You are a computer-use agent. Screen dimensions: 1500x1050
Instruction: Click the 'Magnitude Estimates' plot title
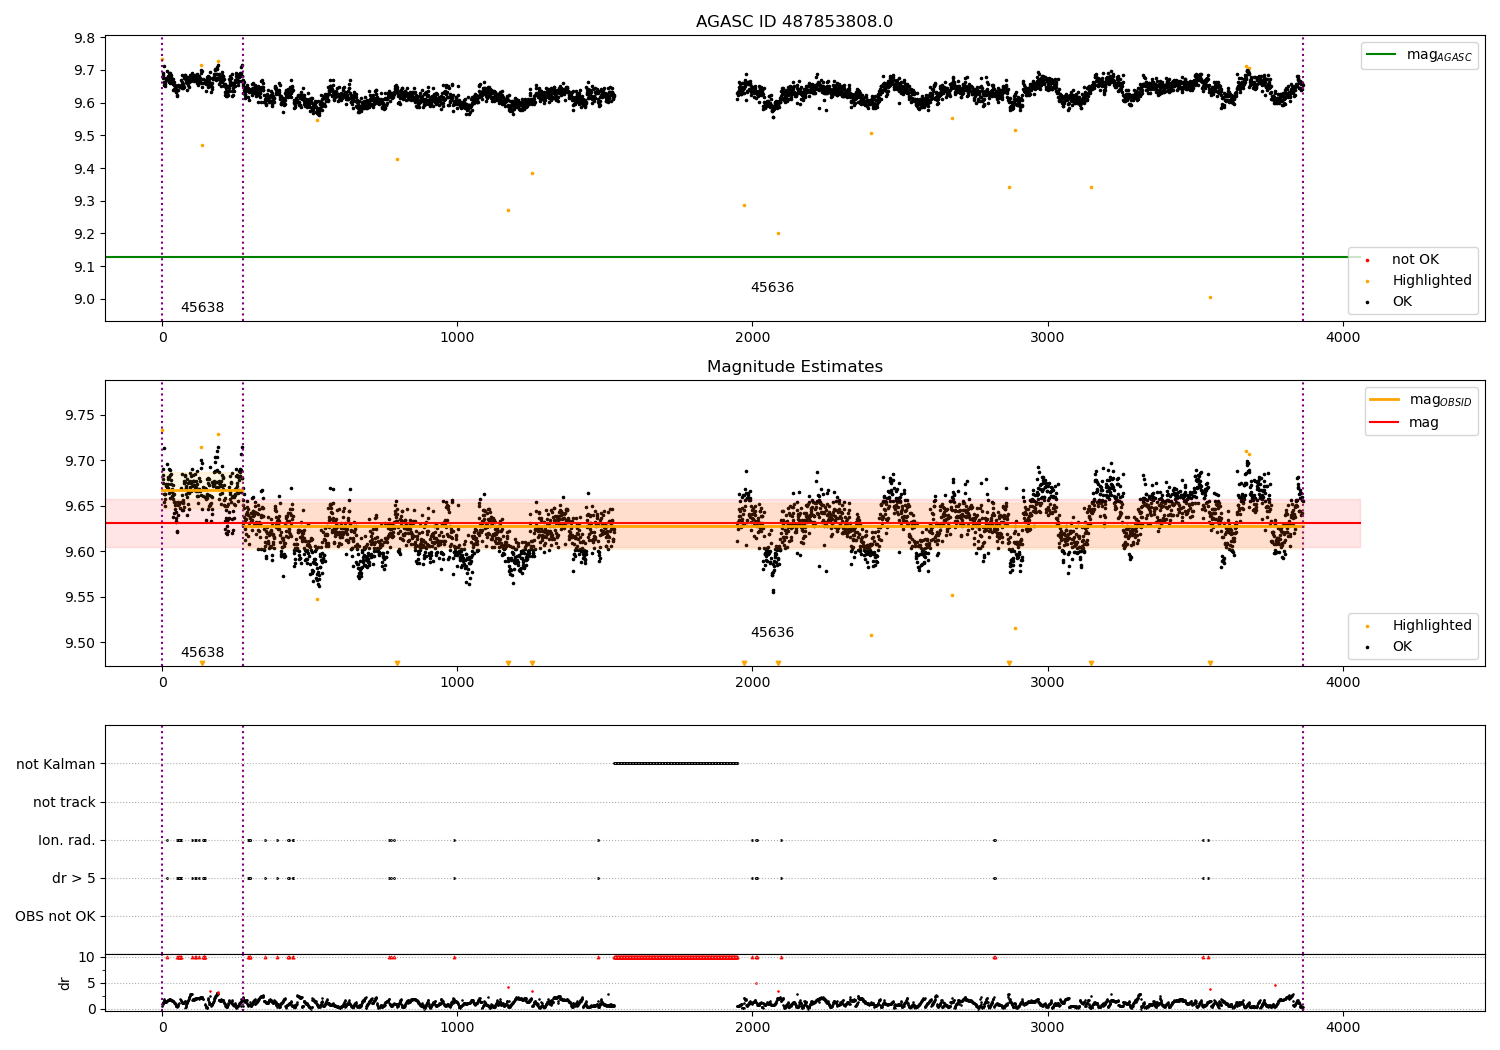click(794, 367)
